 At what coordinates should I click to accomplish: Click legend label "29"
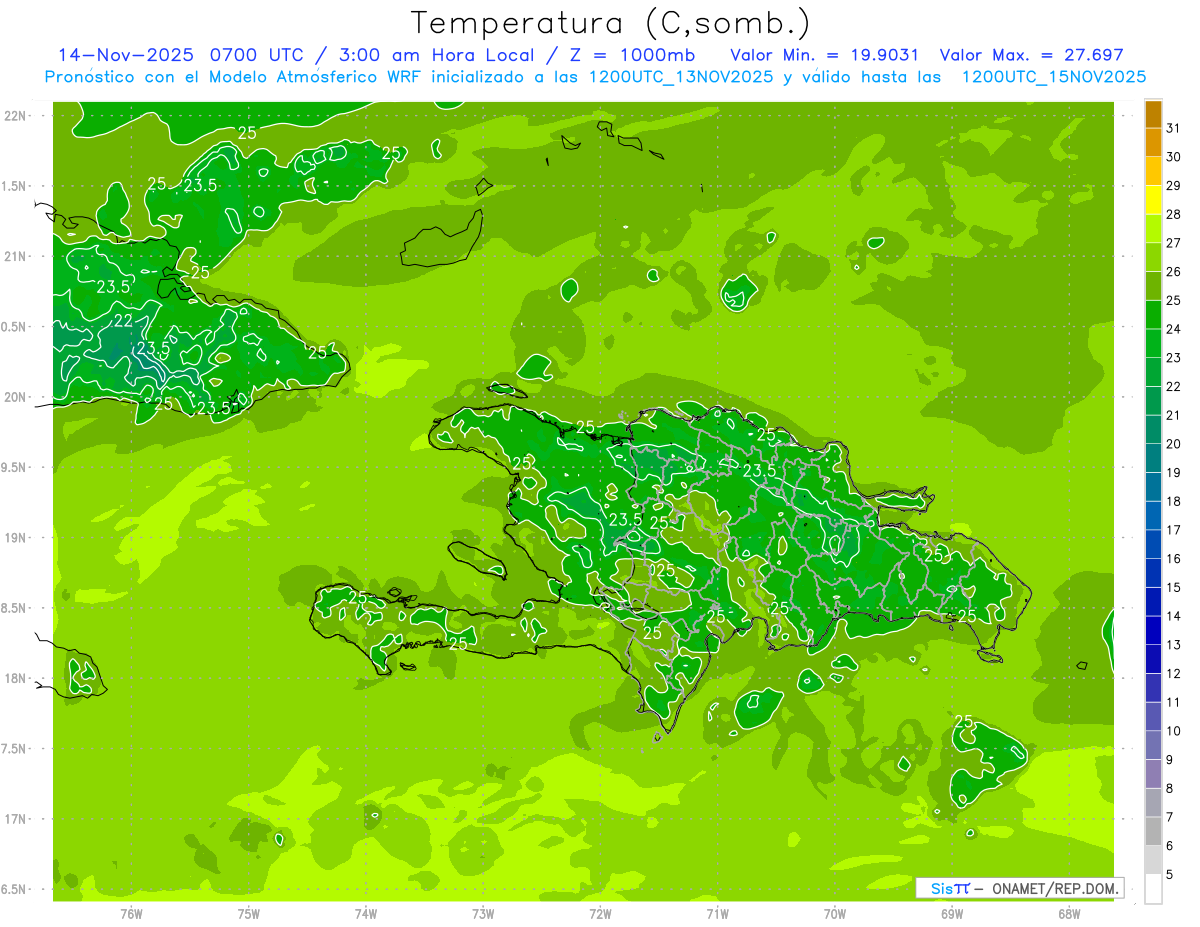coord(1173,185)
